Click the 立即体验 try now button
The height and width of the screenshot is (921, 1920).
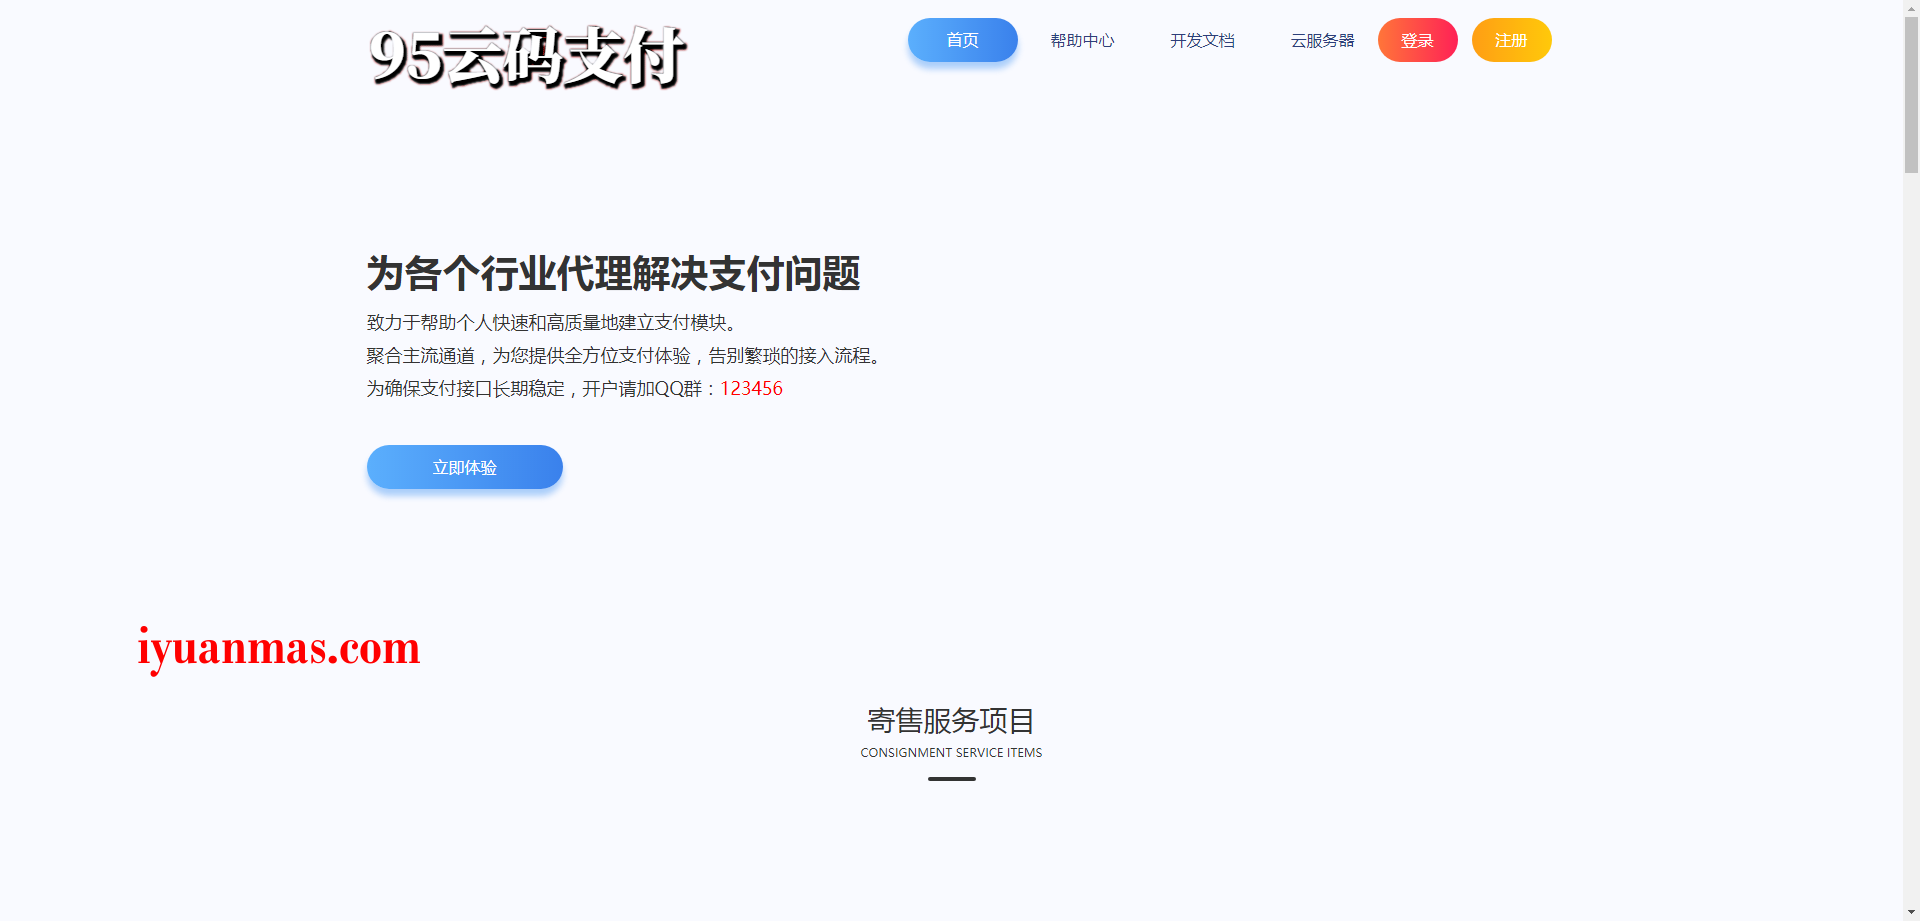tap(465, 467)
